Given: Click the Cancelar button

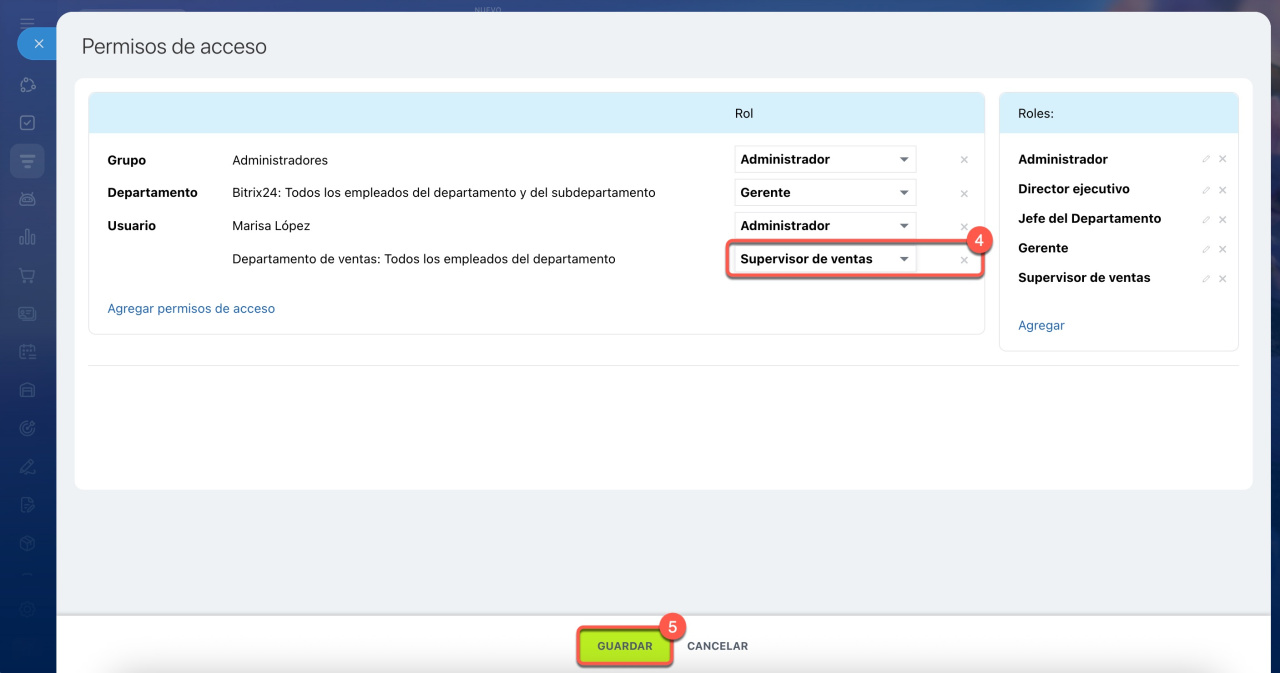Looking at the screenshot, I should tap(717, 646).
